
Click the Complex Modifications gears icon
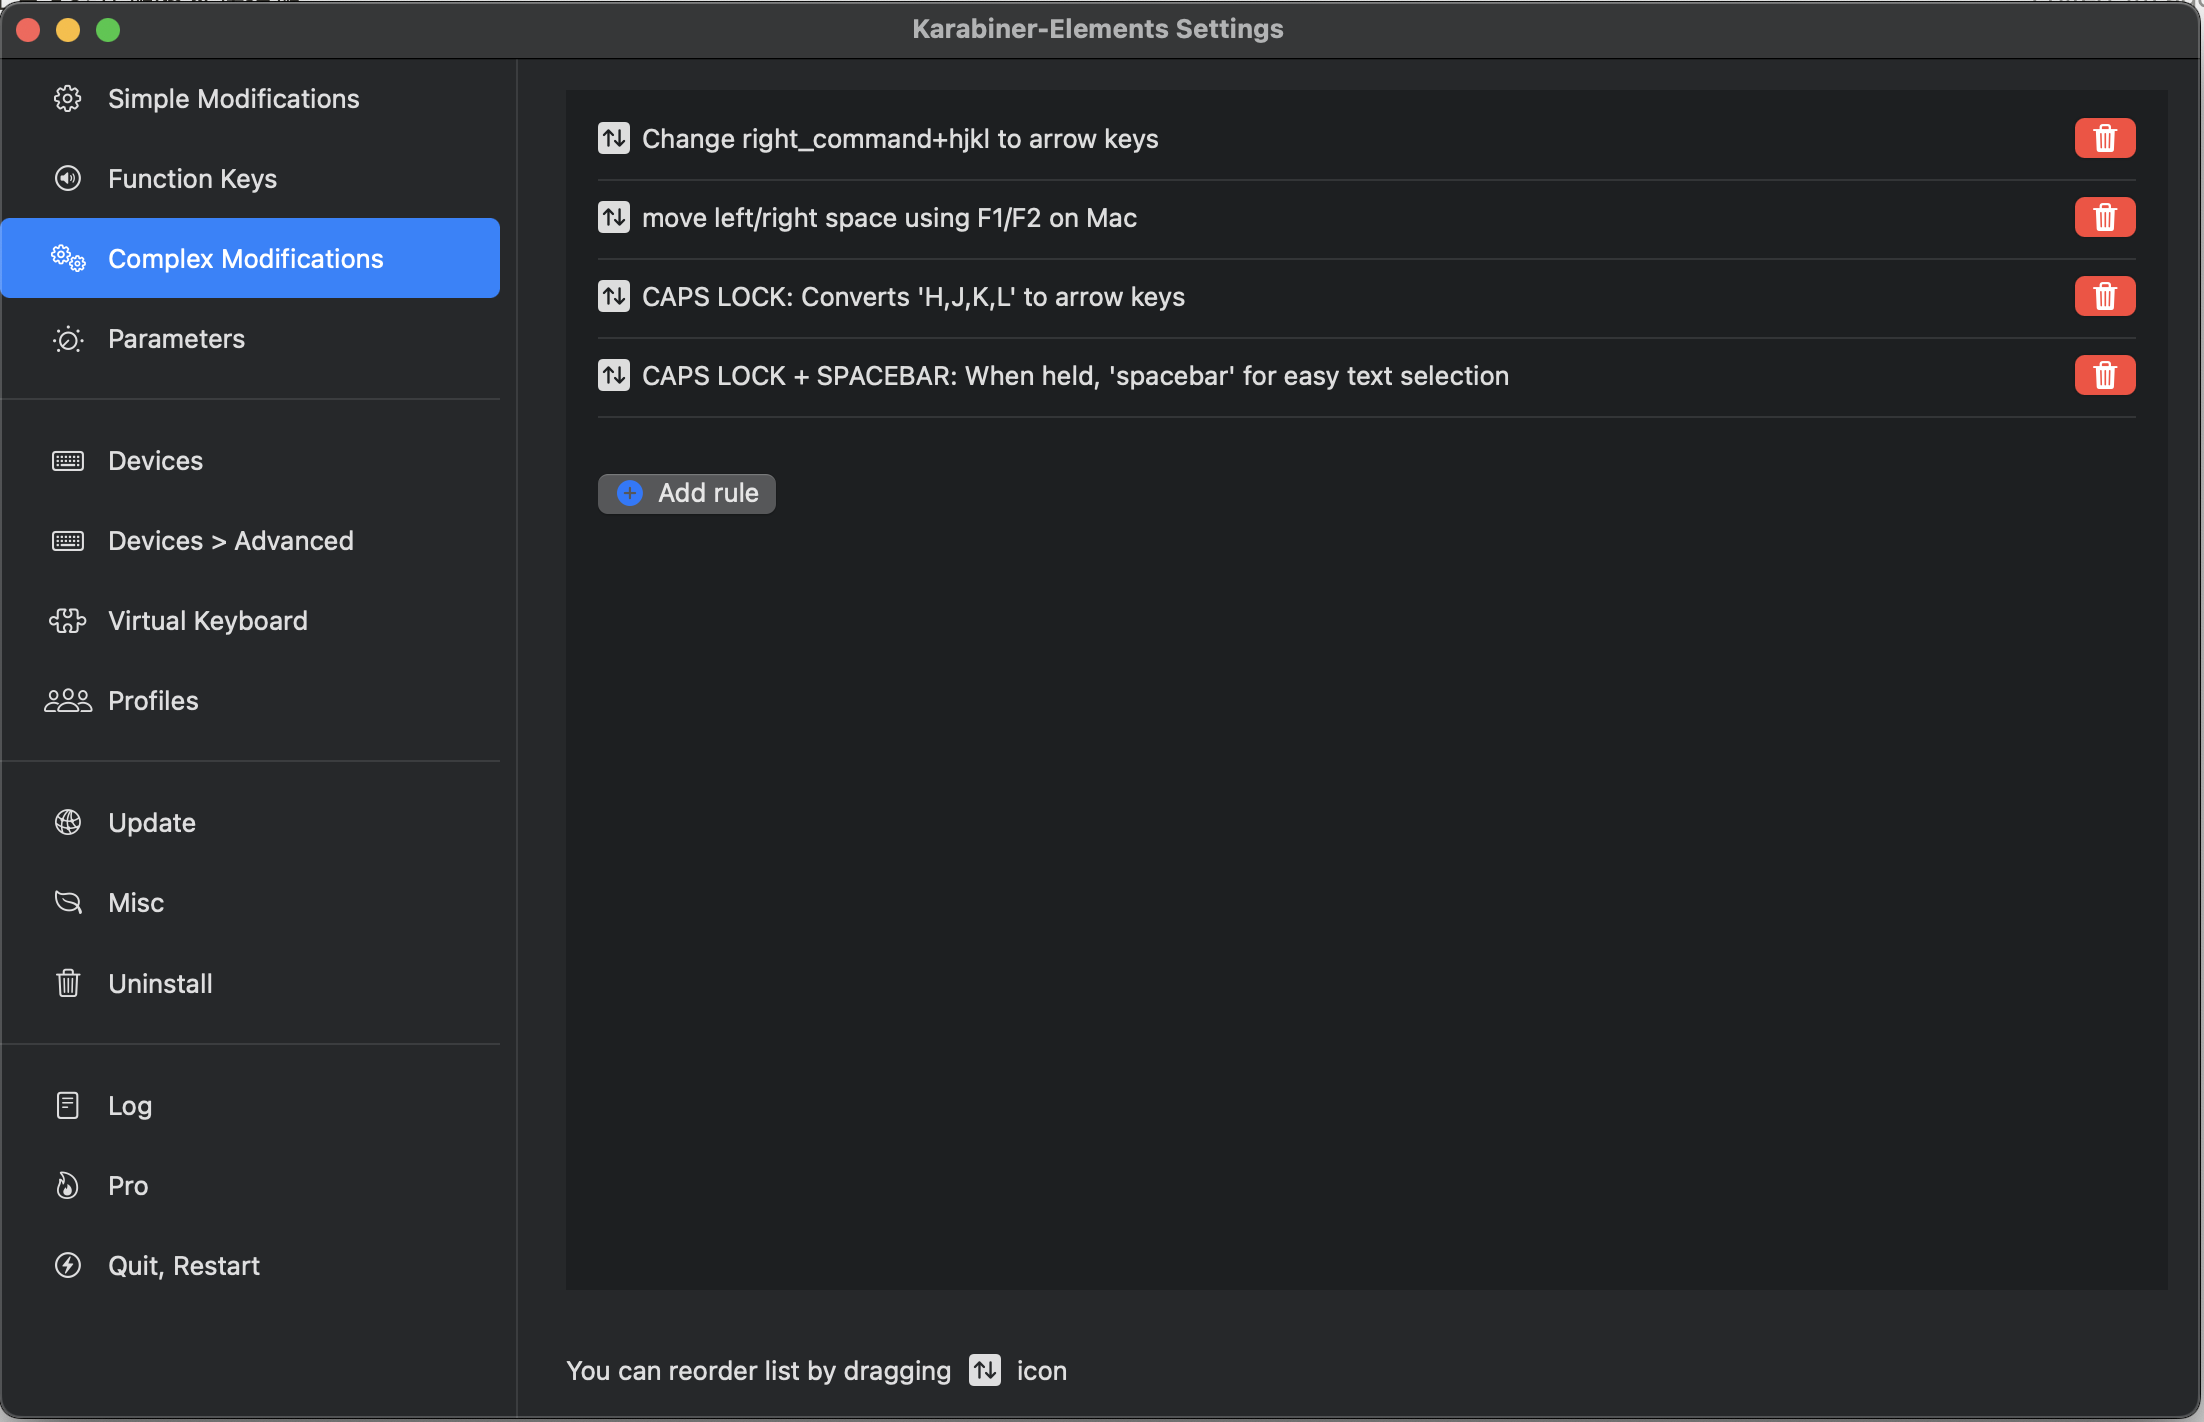click(67, 258)
